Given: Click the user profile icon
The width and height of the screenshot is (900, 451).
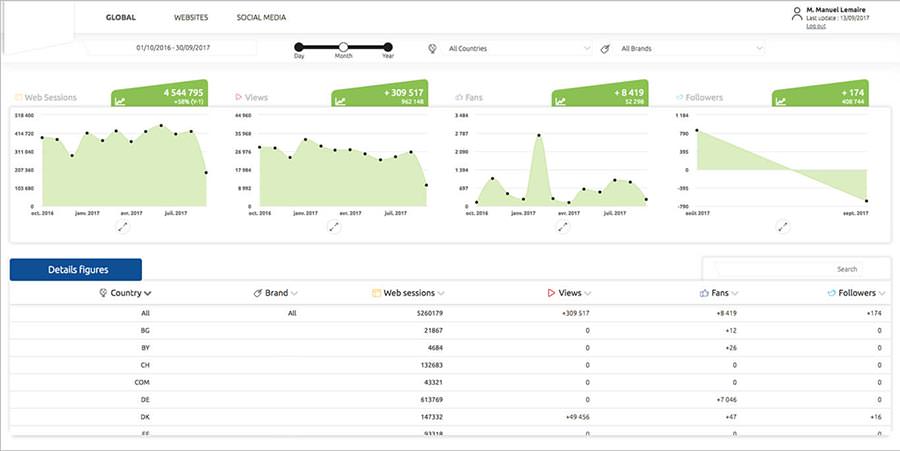Looking at the screenshot, I should [797, 14].
